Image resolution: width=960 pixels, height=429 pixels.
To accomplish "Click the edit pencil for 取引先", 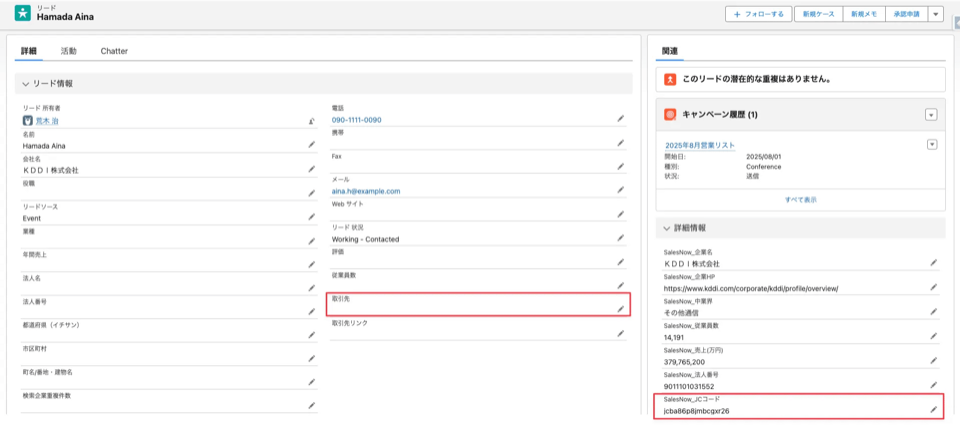I will click(621, 310).
